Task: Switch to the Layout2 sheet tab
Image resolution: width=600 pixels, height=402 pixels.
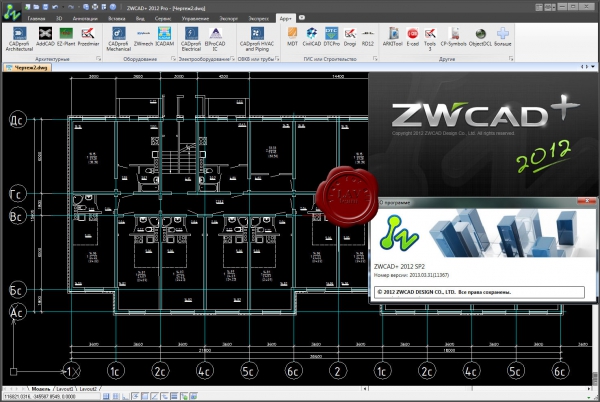Action: tap(88, 389)
